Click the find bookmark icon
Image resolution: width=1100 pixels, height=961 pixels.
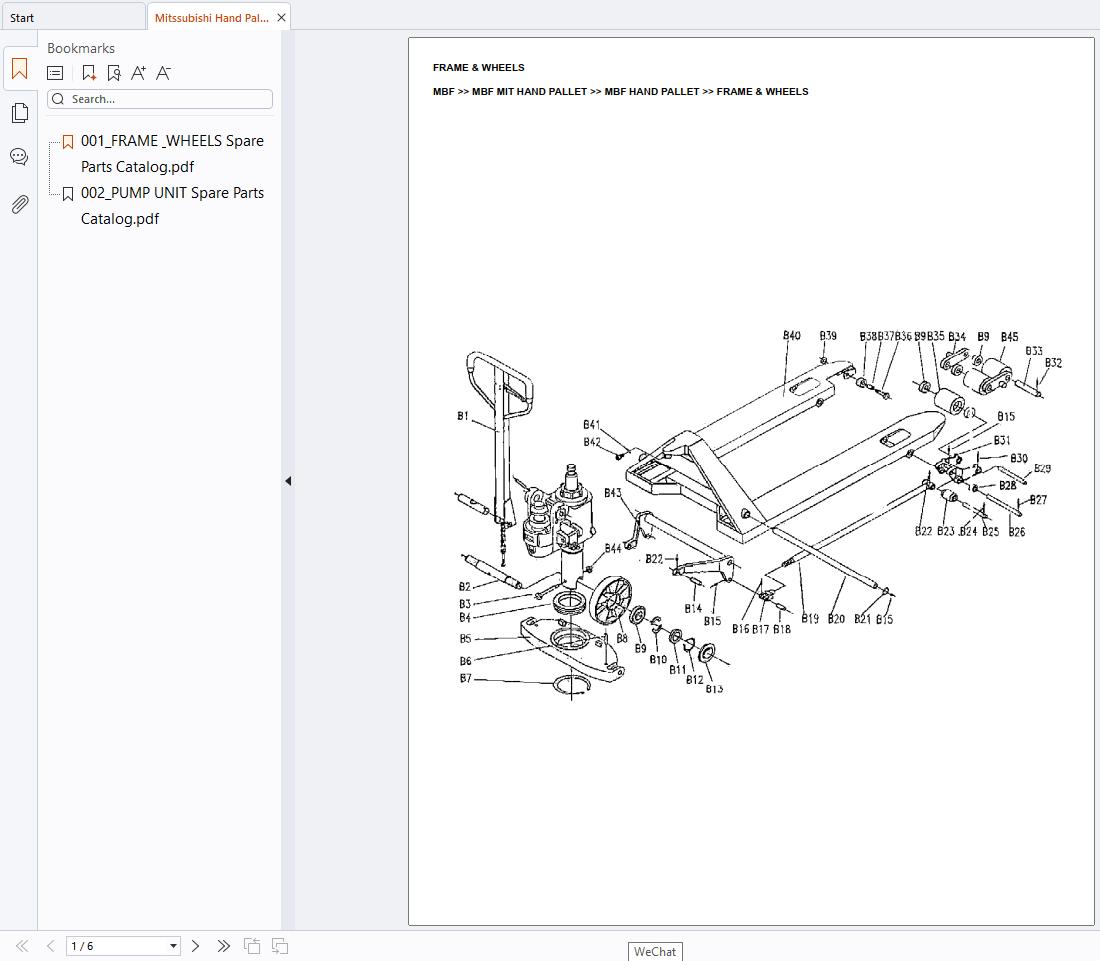pyautogui.click(x=113, y=73)
